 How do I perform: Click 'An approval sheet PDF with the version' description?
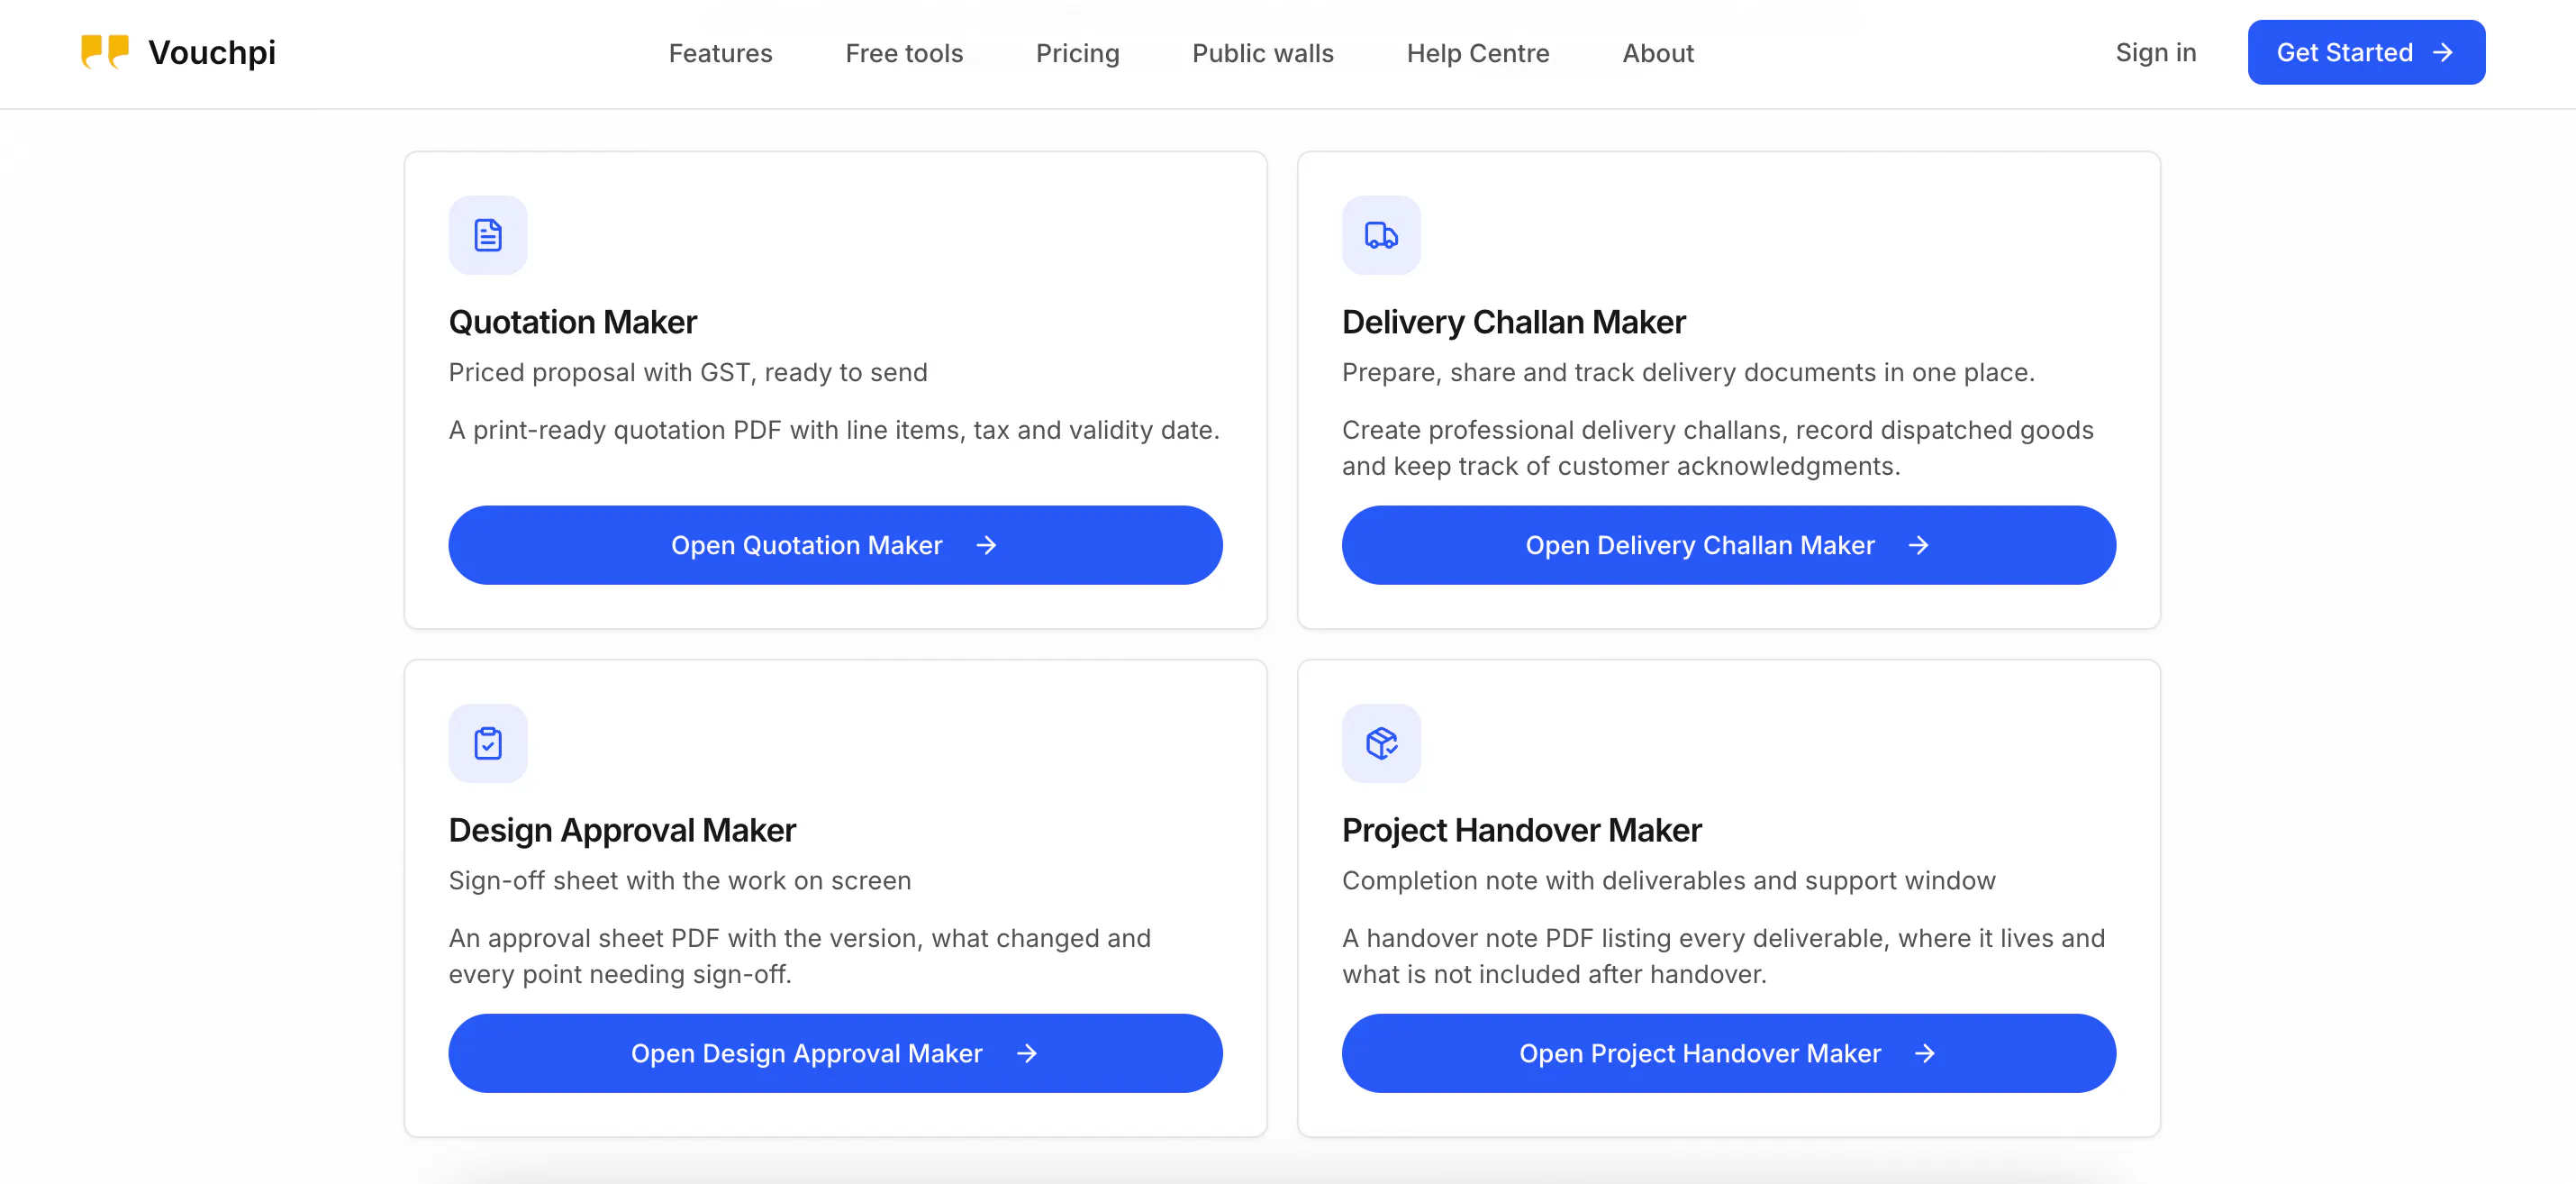pyautogui.click(x=799, y=956)
